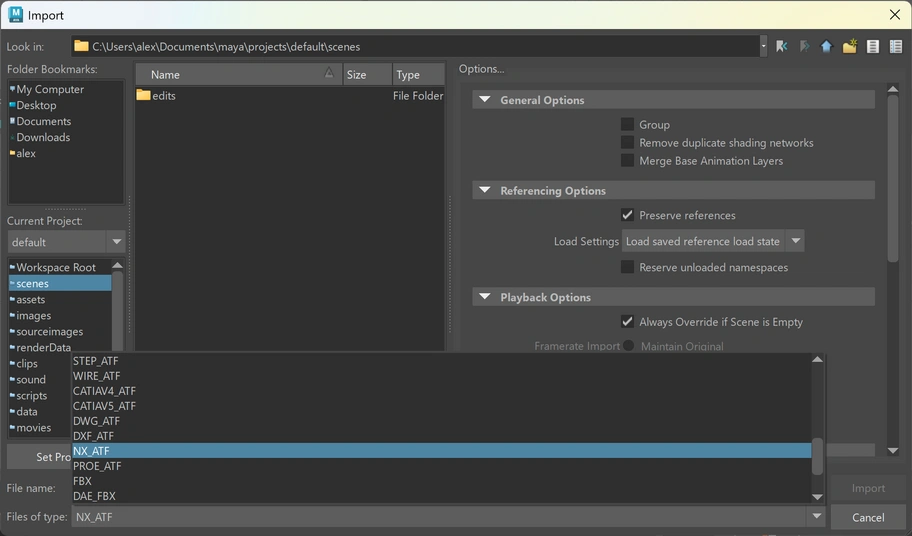Open Files of type dropdown arrow
Image resolution: width=912 pixels, height=536 pixels.
point(817,516)
